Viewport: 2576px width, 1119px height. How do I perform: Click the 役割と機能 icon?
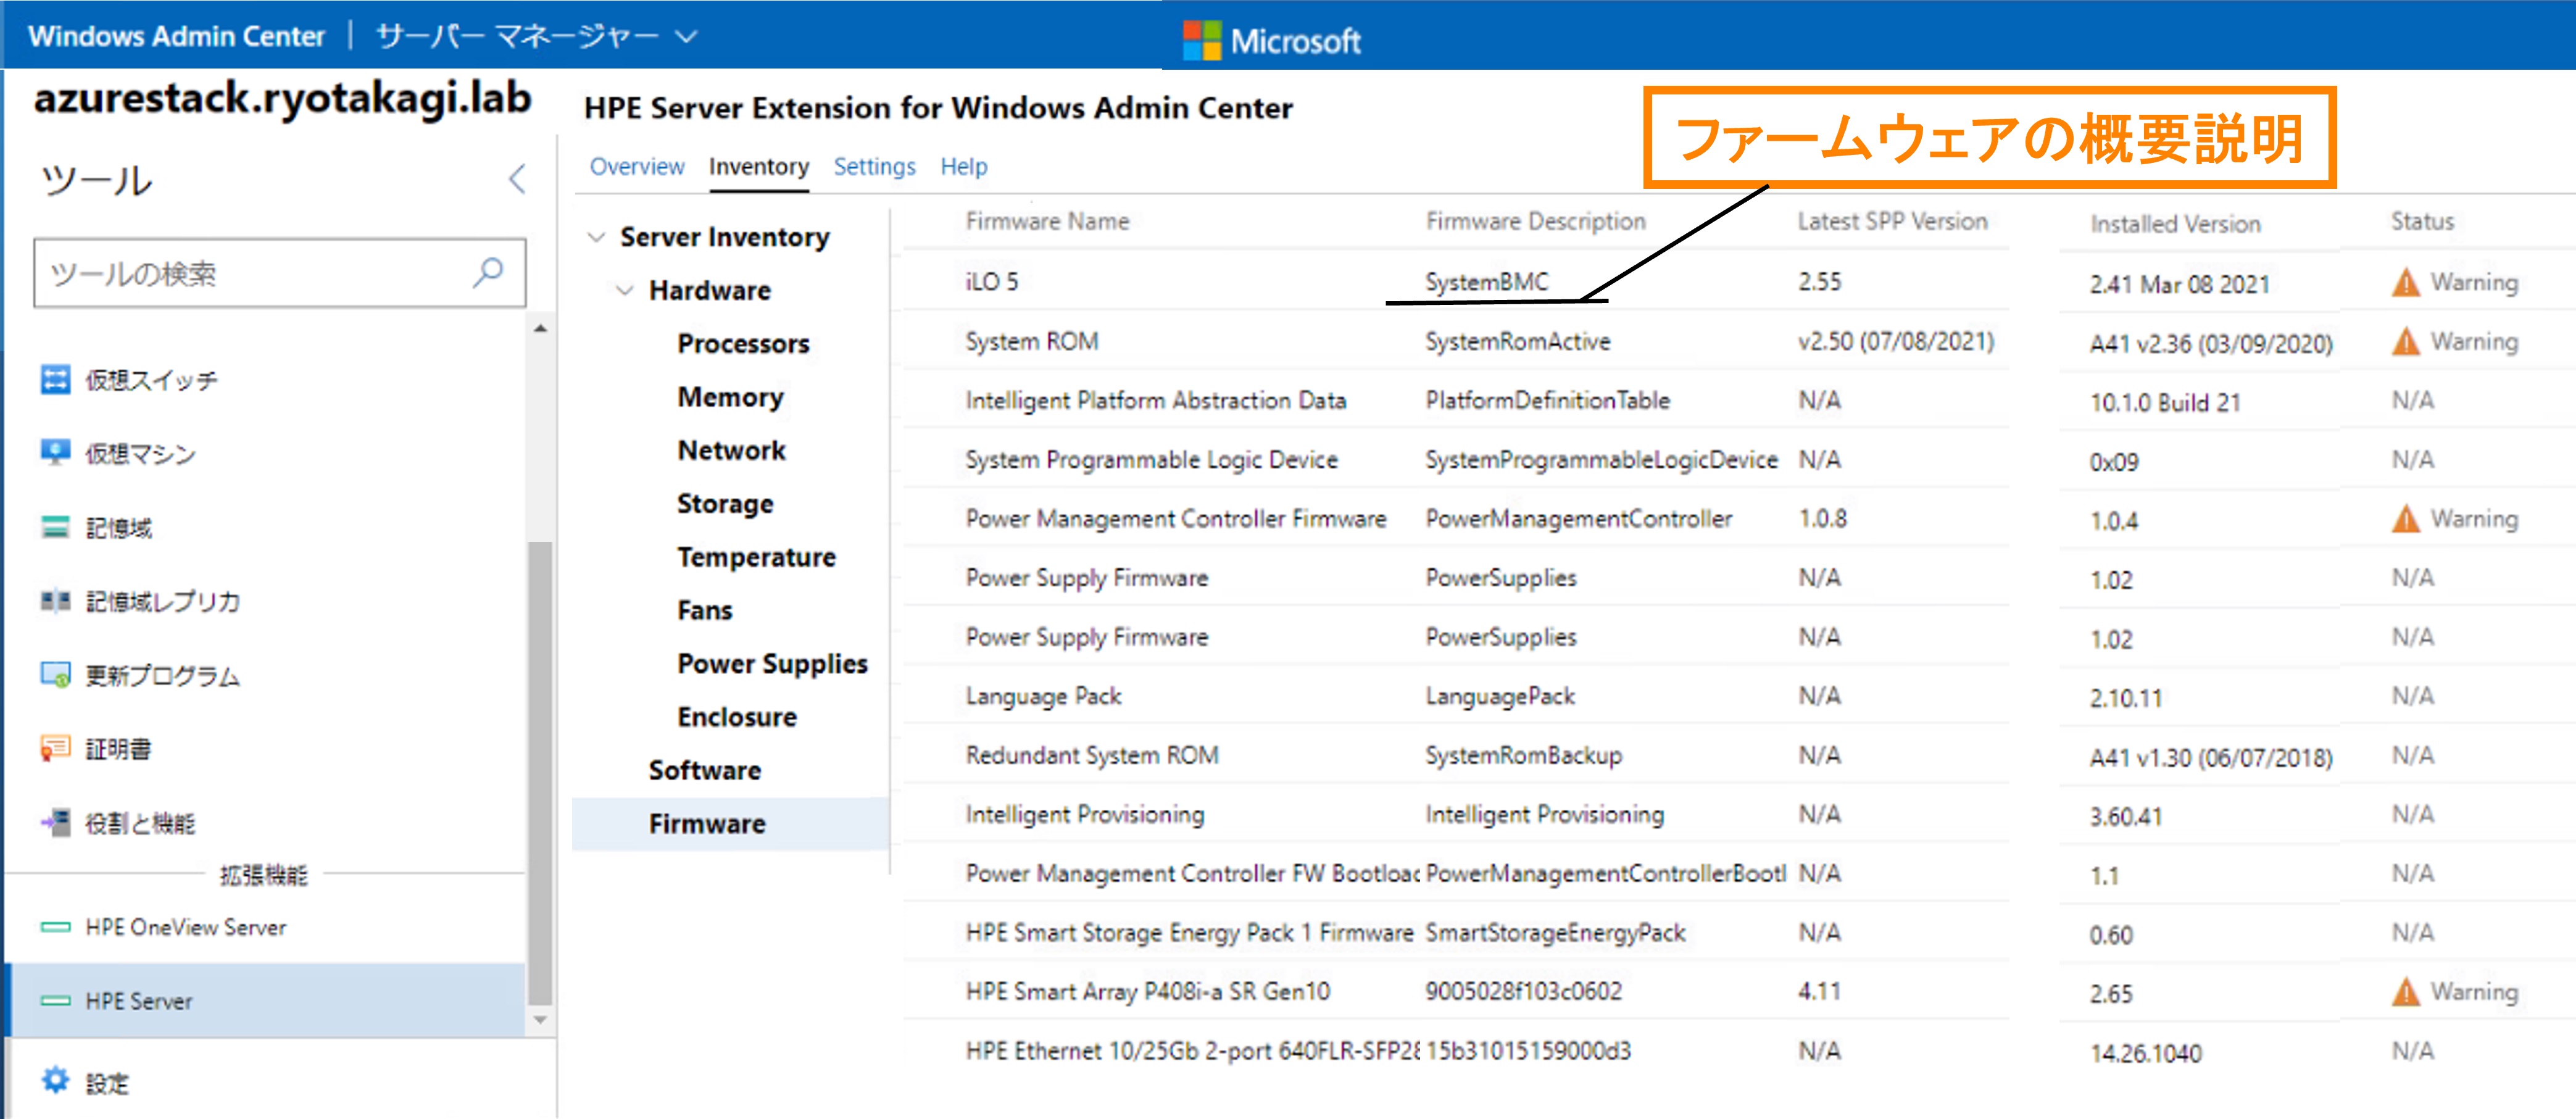(55, 822)
